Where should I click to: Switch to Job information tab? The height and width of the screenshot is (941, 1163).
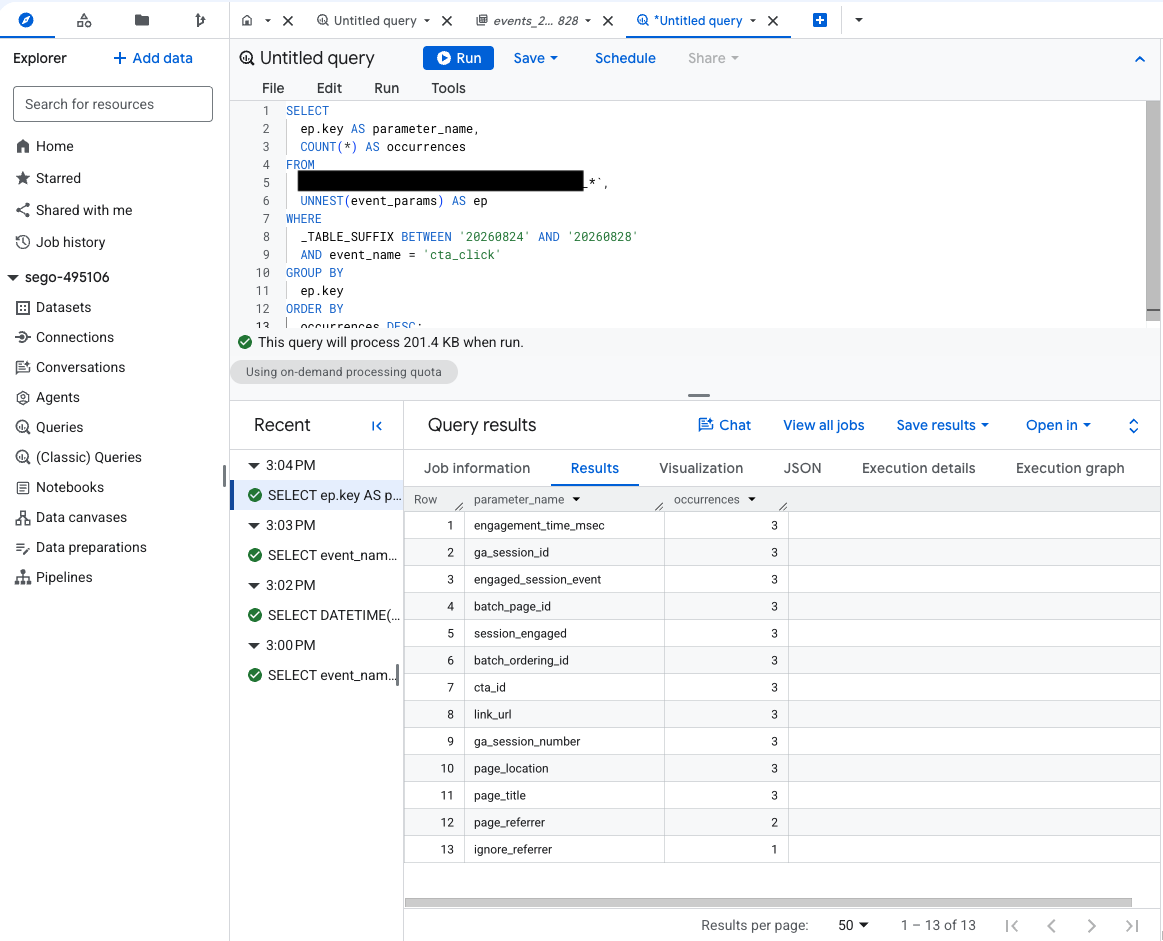[x=477, y=468]
